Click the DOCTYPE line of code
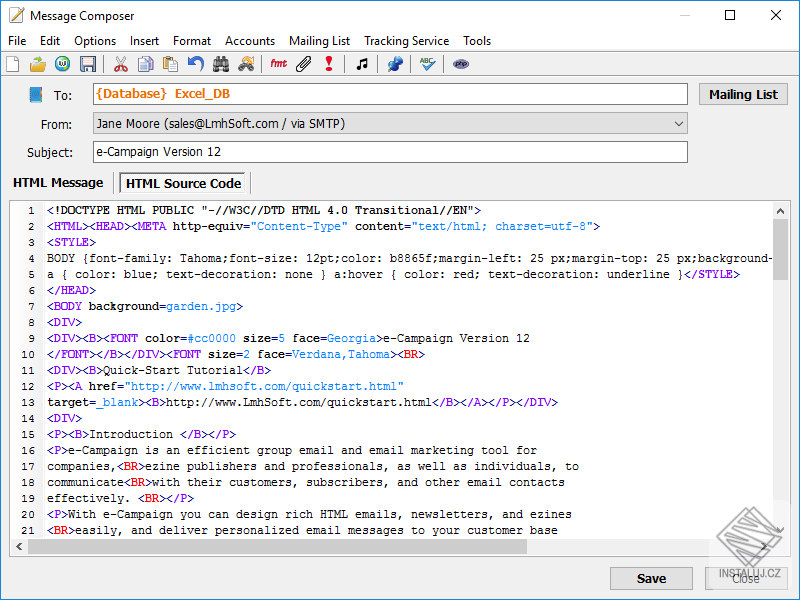This screenshot has height=600, width=800. [264, 210]
